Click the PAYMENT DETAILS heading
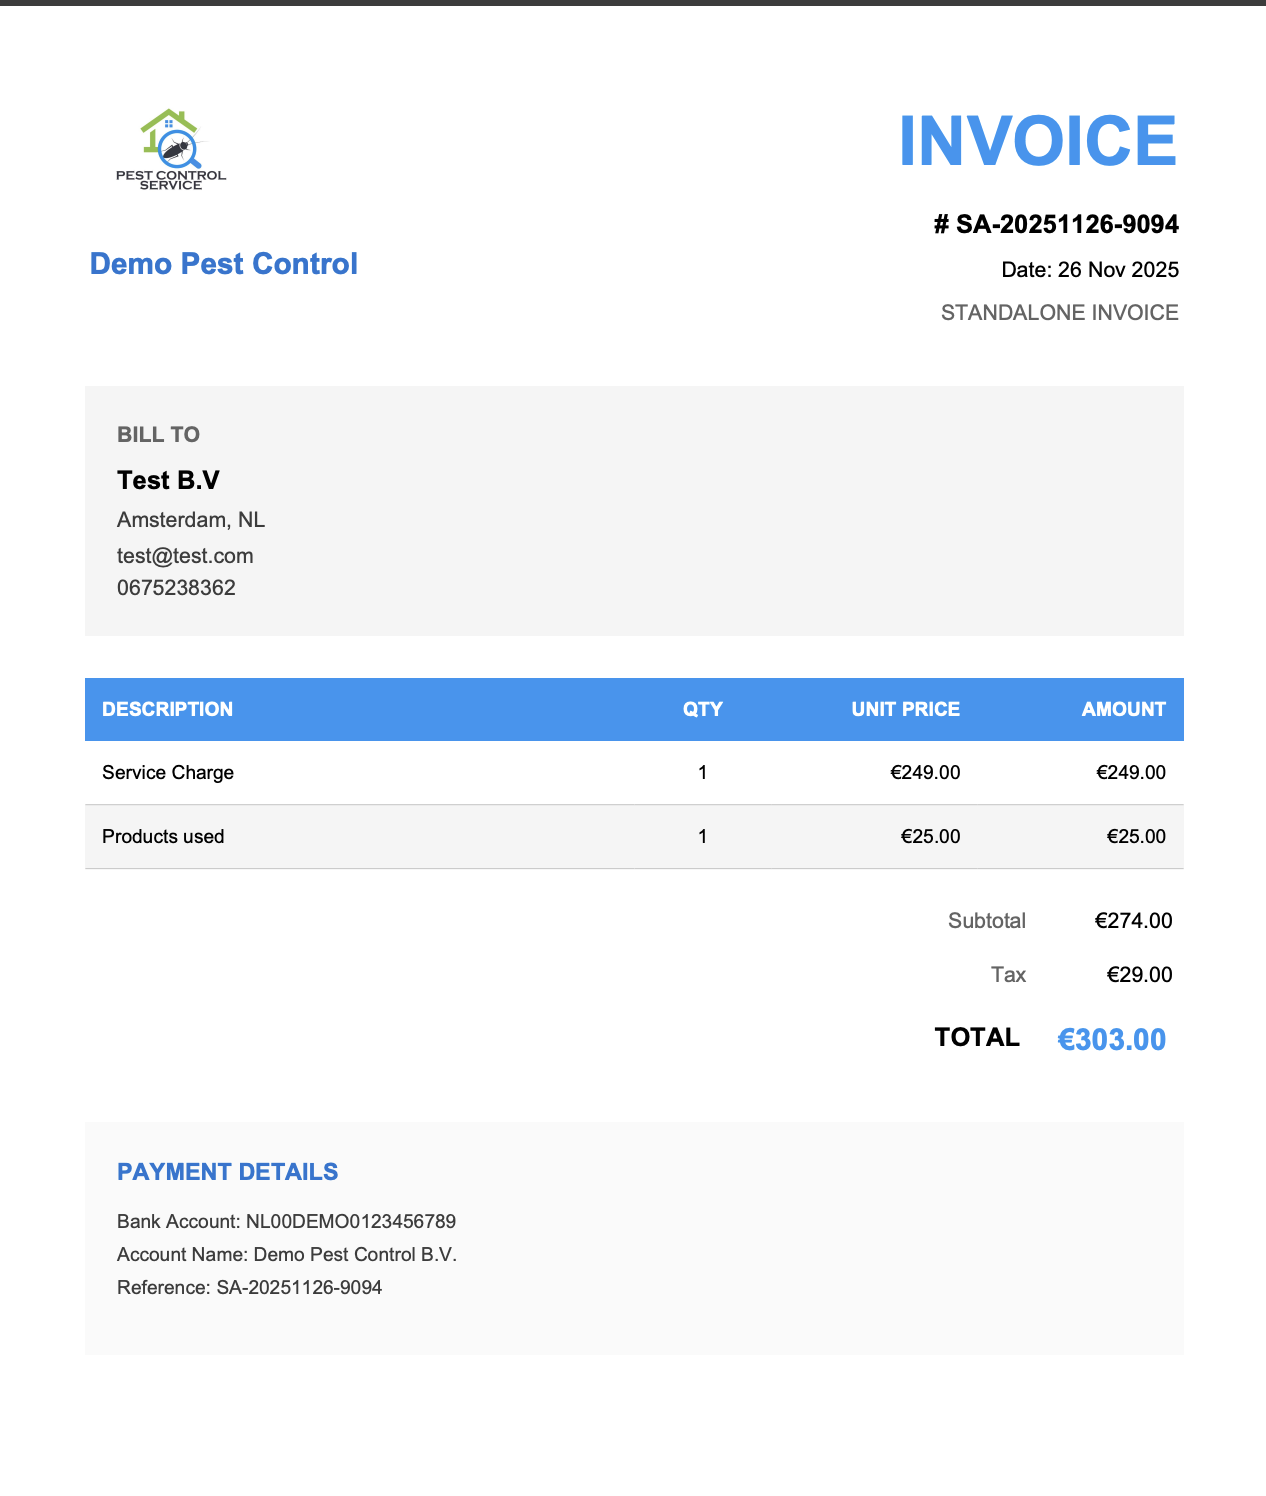Viewport: 1266px width, 1496px height. (227, 1172)
